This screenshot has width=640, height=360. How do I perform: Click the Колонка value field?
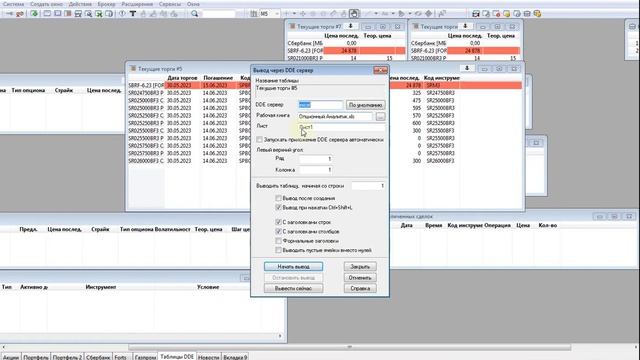pos(316,170)
